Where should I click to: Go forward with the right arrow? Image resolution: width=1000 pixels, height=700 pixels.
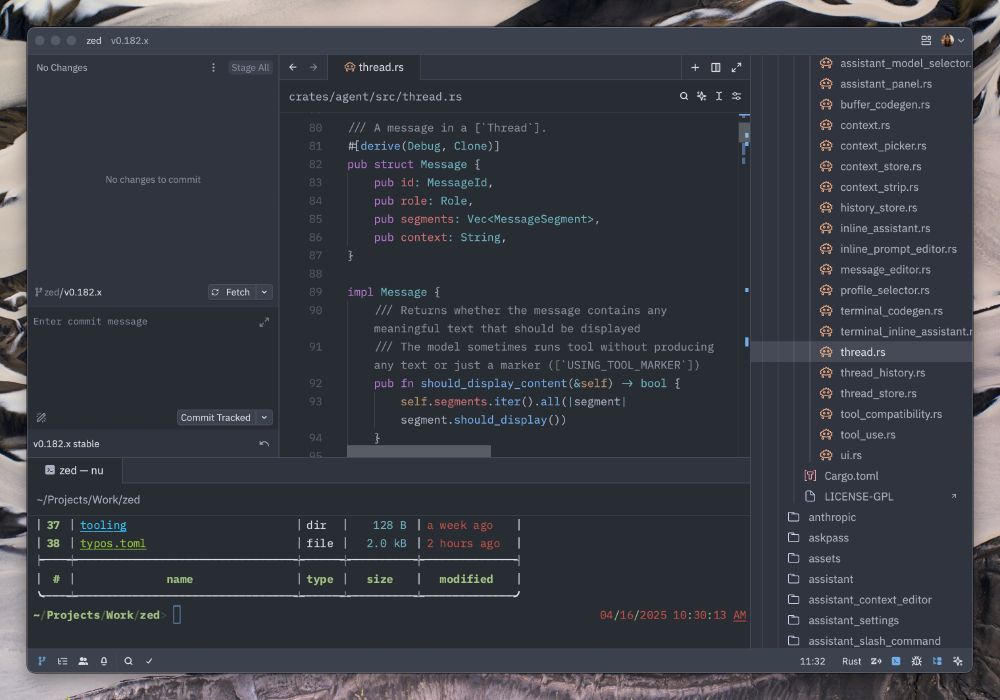coord(313,67)
